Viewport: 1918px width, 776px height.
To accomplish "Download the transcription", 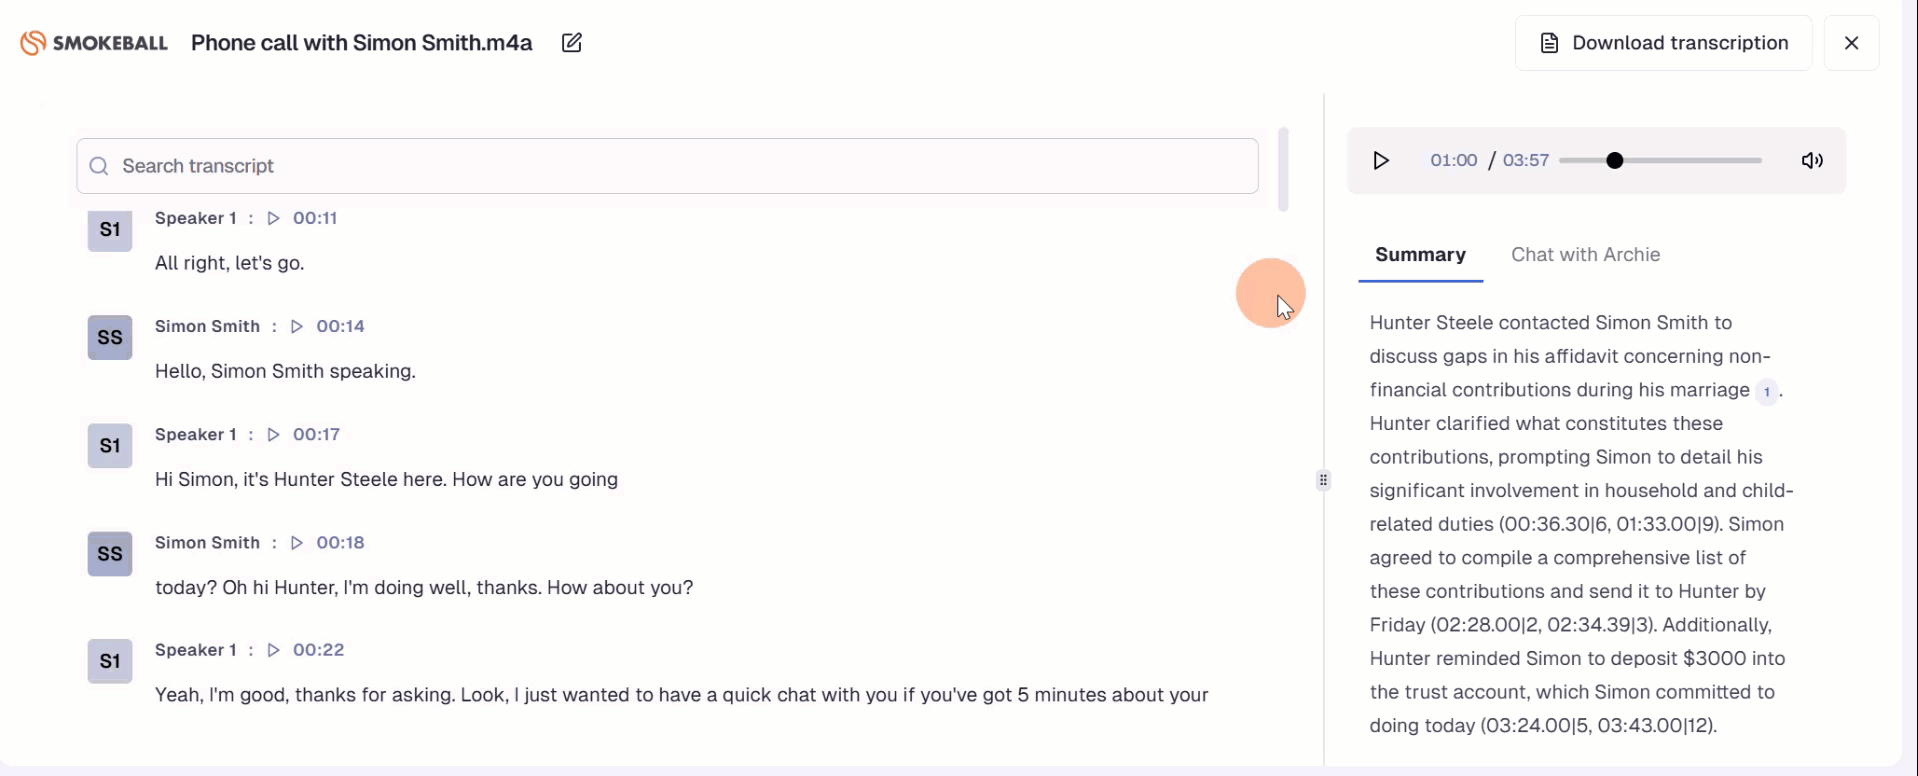I will (x=1664, y=43).
